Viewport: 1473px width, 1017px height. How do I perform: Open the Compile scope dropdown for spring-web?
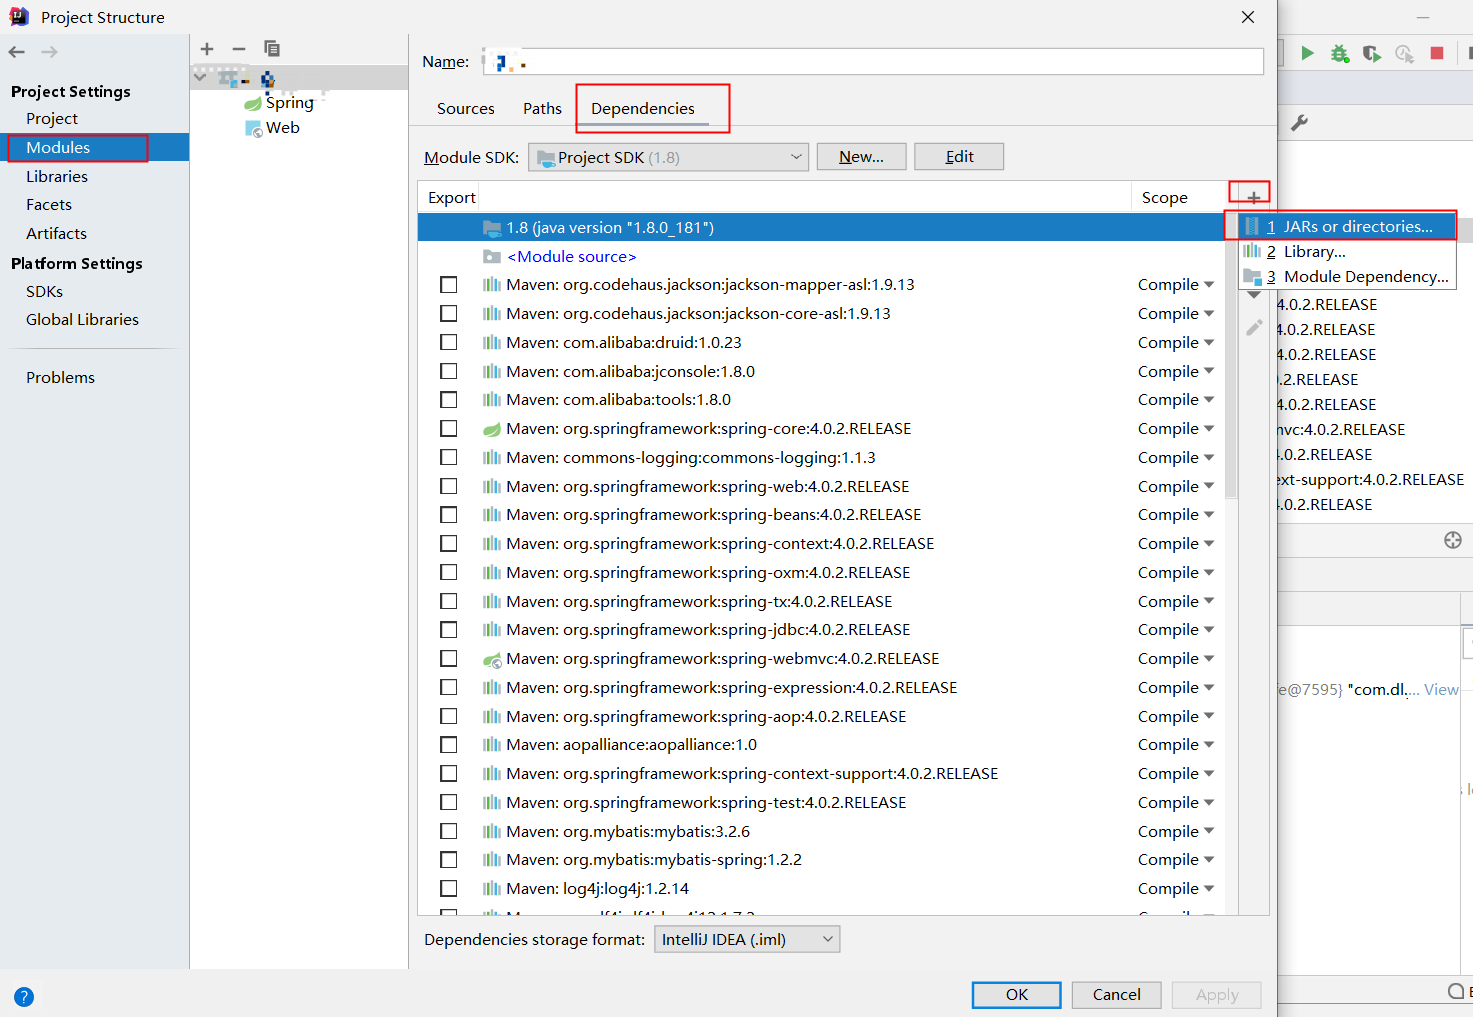point(1175,485)
